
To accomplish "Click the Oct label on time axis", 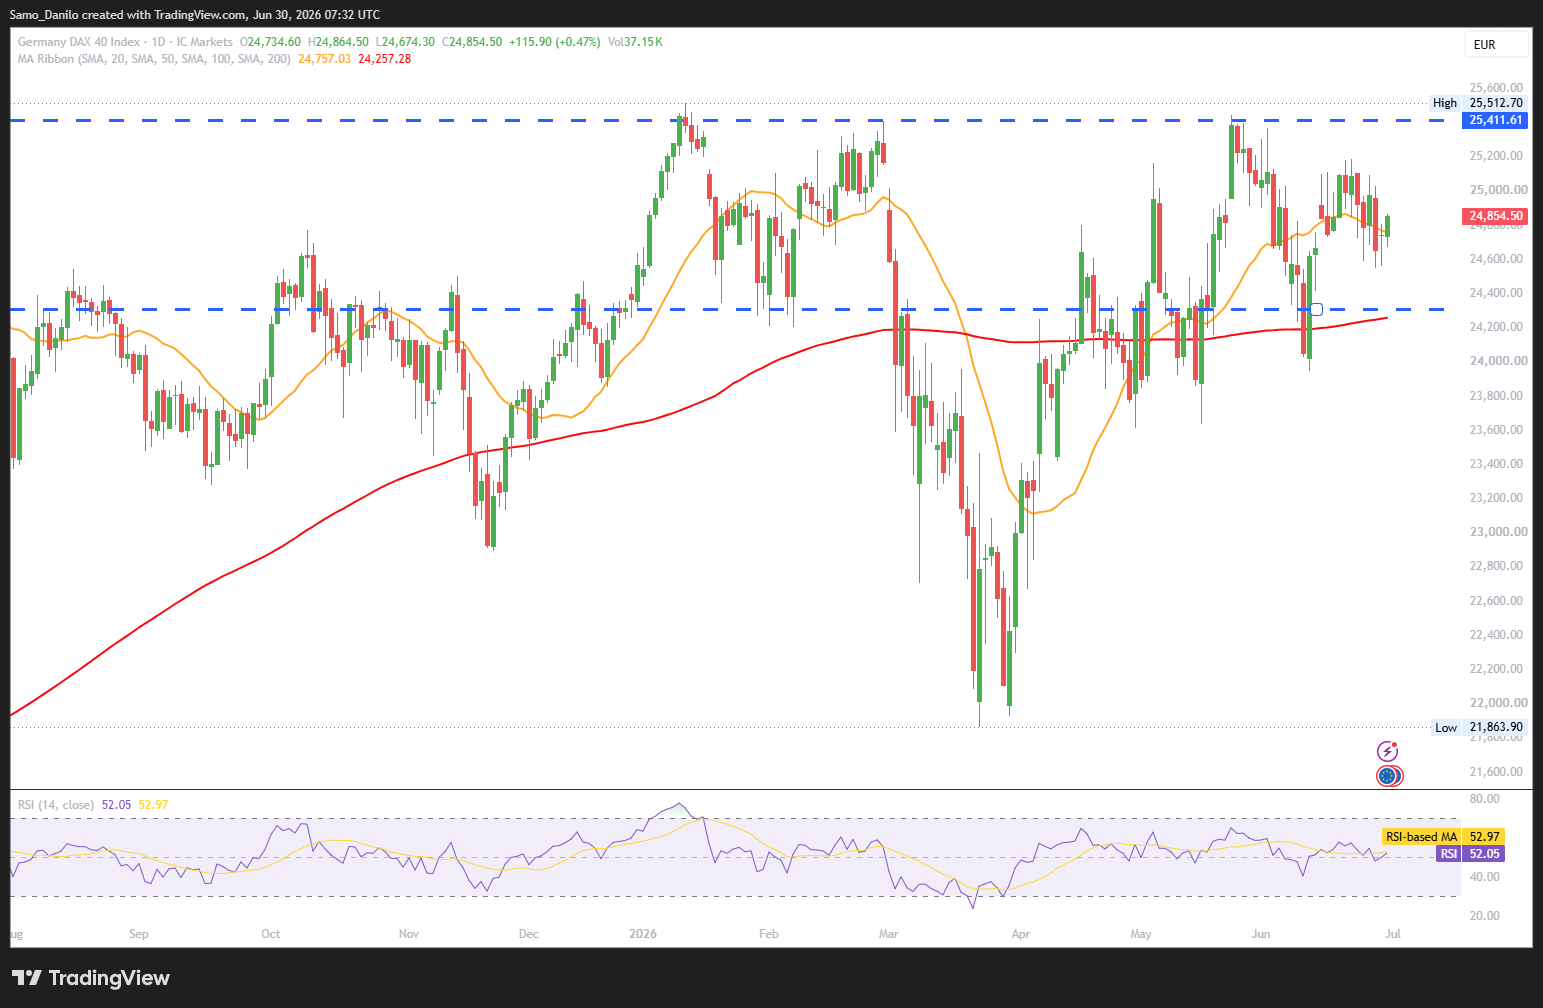I will 271,934.
